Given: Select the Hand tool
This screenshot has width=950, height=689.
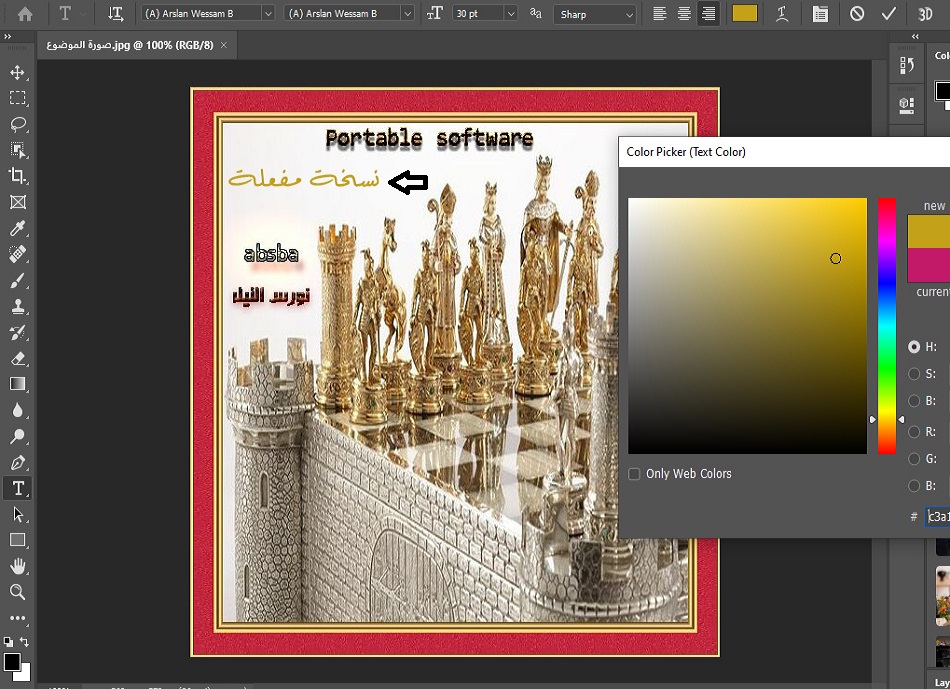Looking at the screenshot, I should coord(17,566).
